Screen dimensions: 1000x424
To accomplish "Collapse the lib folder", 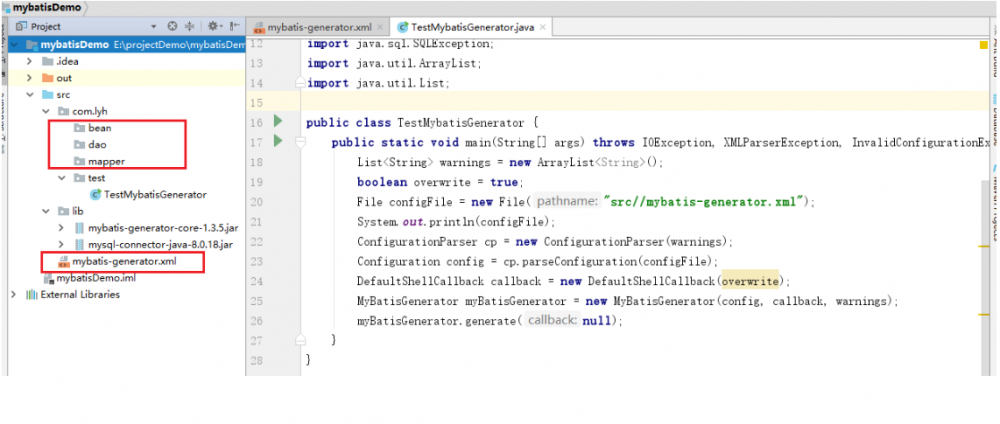I will (45, 211).
